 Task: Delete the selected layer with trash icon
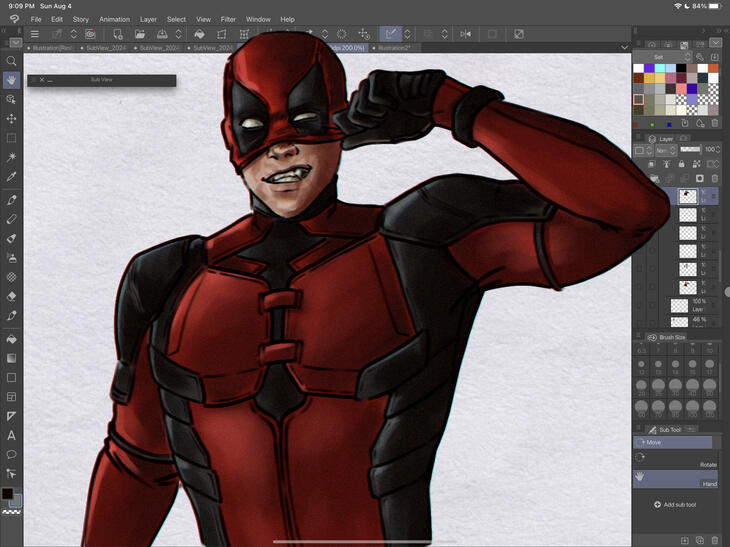tap(714, 179)
